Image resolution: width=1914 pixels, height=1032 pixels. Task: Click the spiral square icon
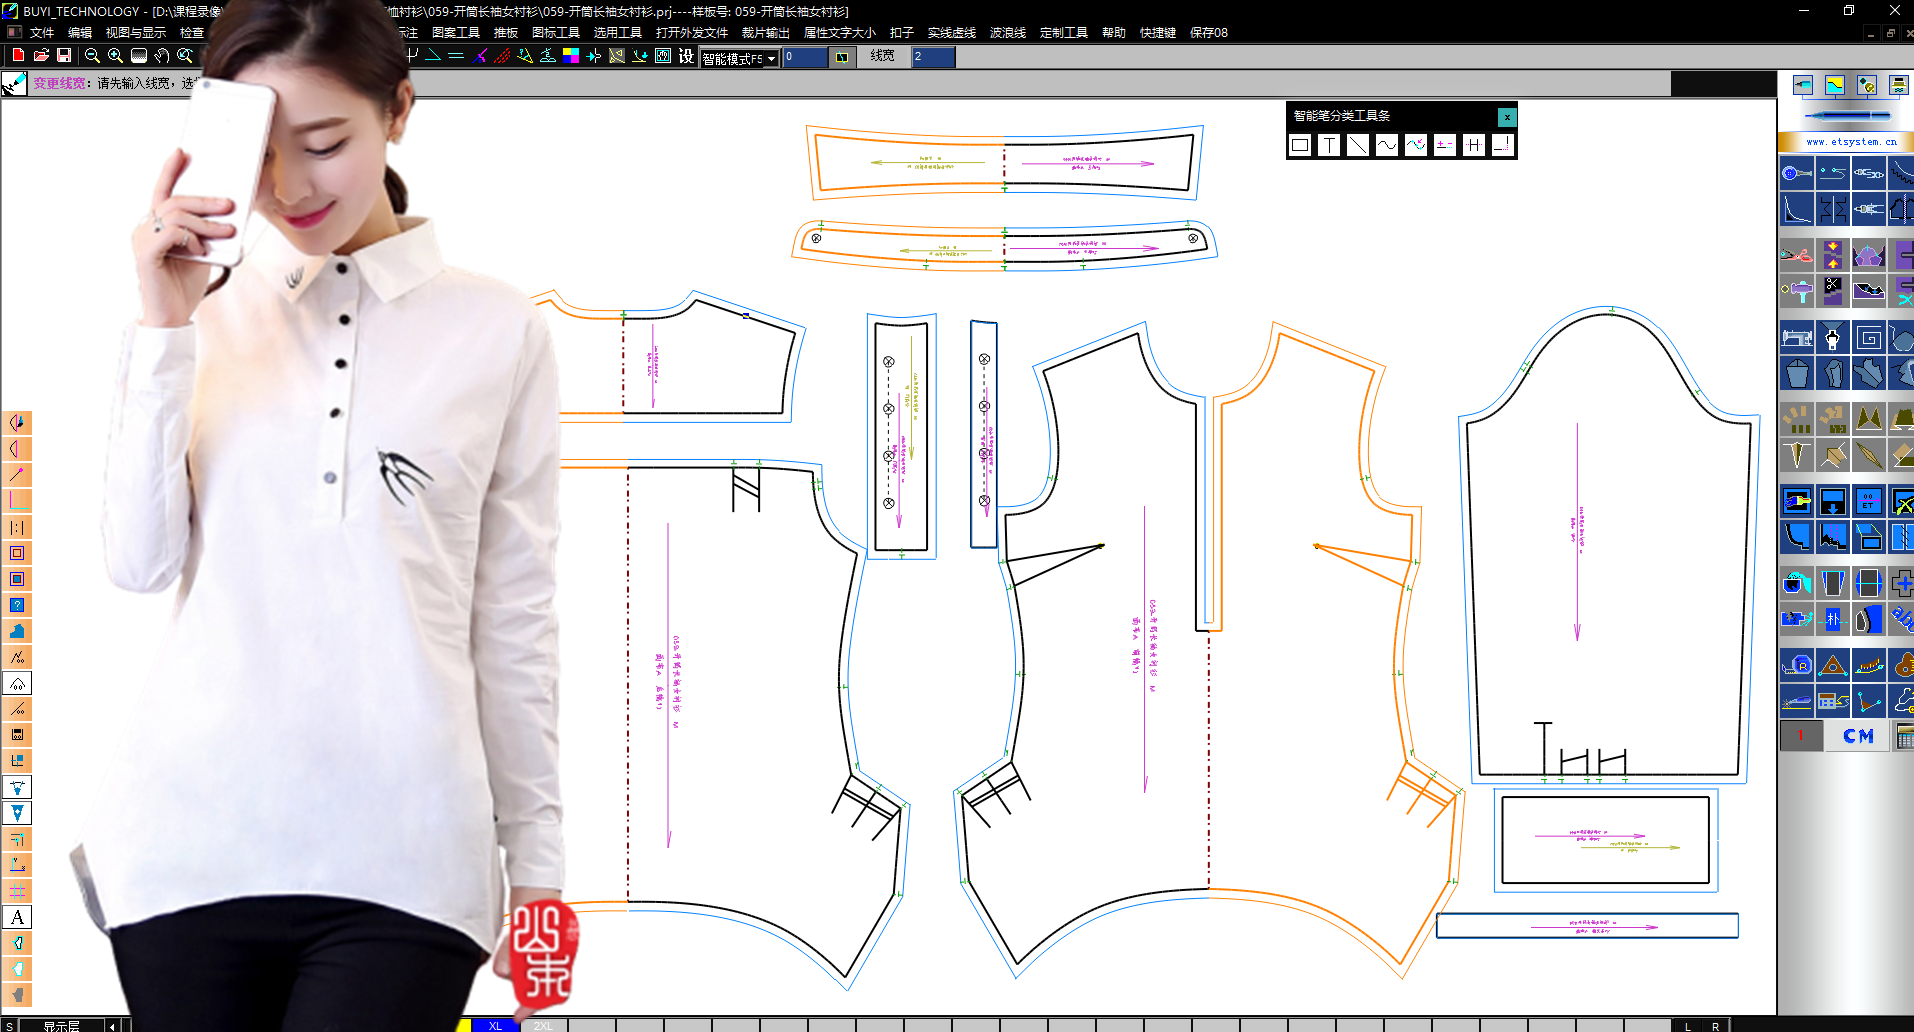(1868, 338)
